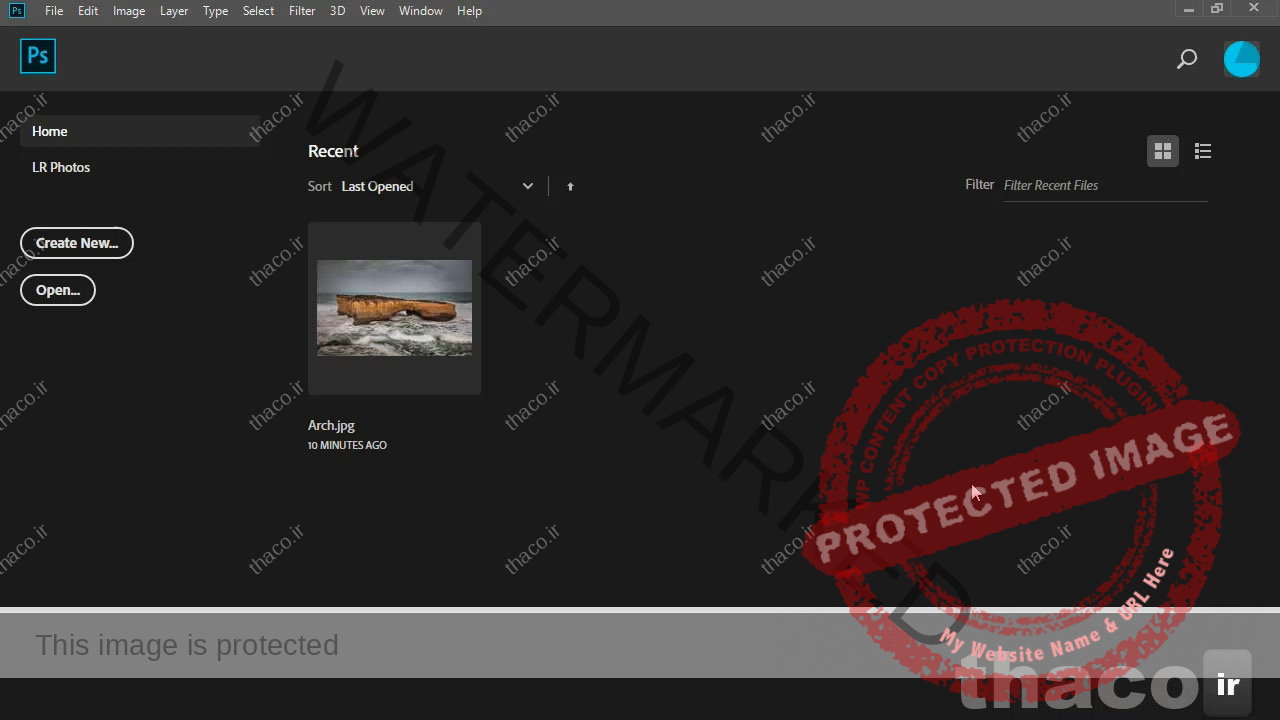Viewport: 1280px width, 720px height.
Task: Open the Arch.jpg thumbnail
Action: (x=394, y=308)
